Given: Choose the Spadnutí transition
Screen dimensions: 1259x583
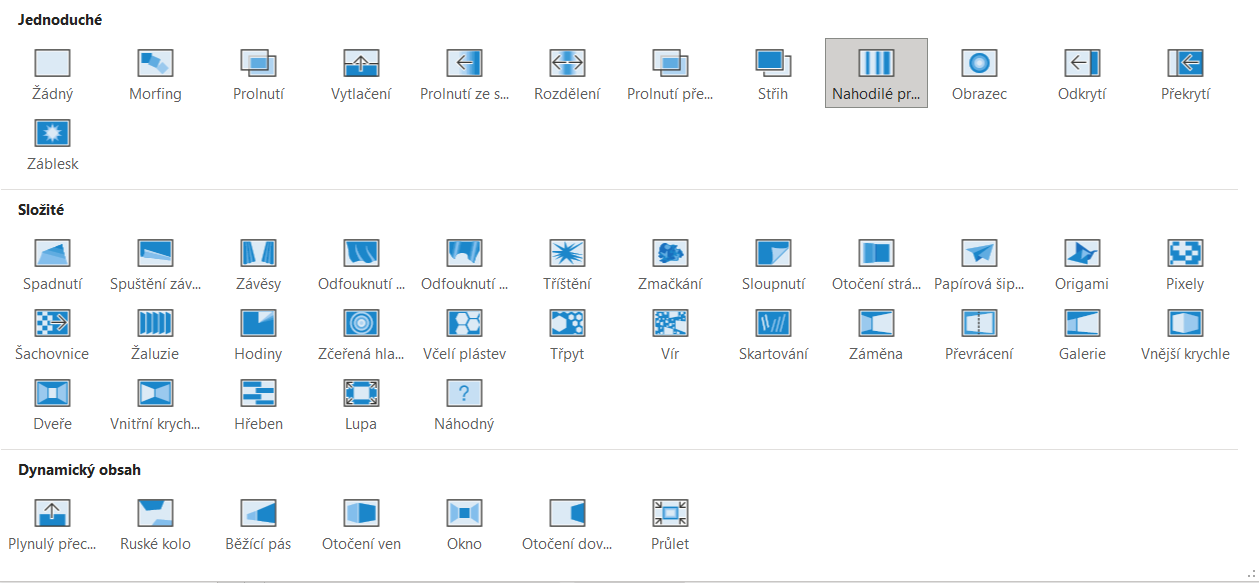Looking at the screenshot, I should [x=52, y=263].
